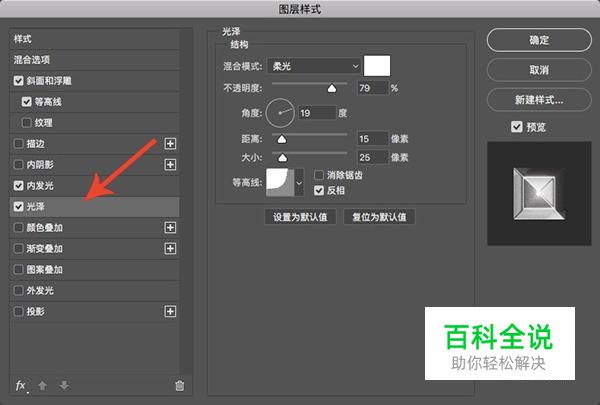The image size is (600, 405).
Task: Open Blending Options (混合选项) section
Action: [x=94, y=60]
